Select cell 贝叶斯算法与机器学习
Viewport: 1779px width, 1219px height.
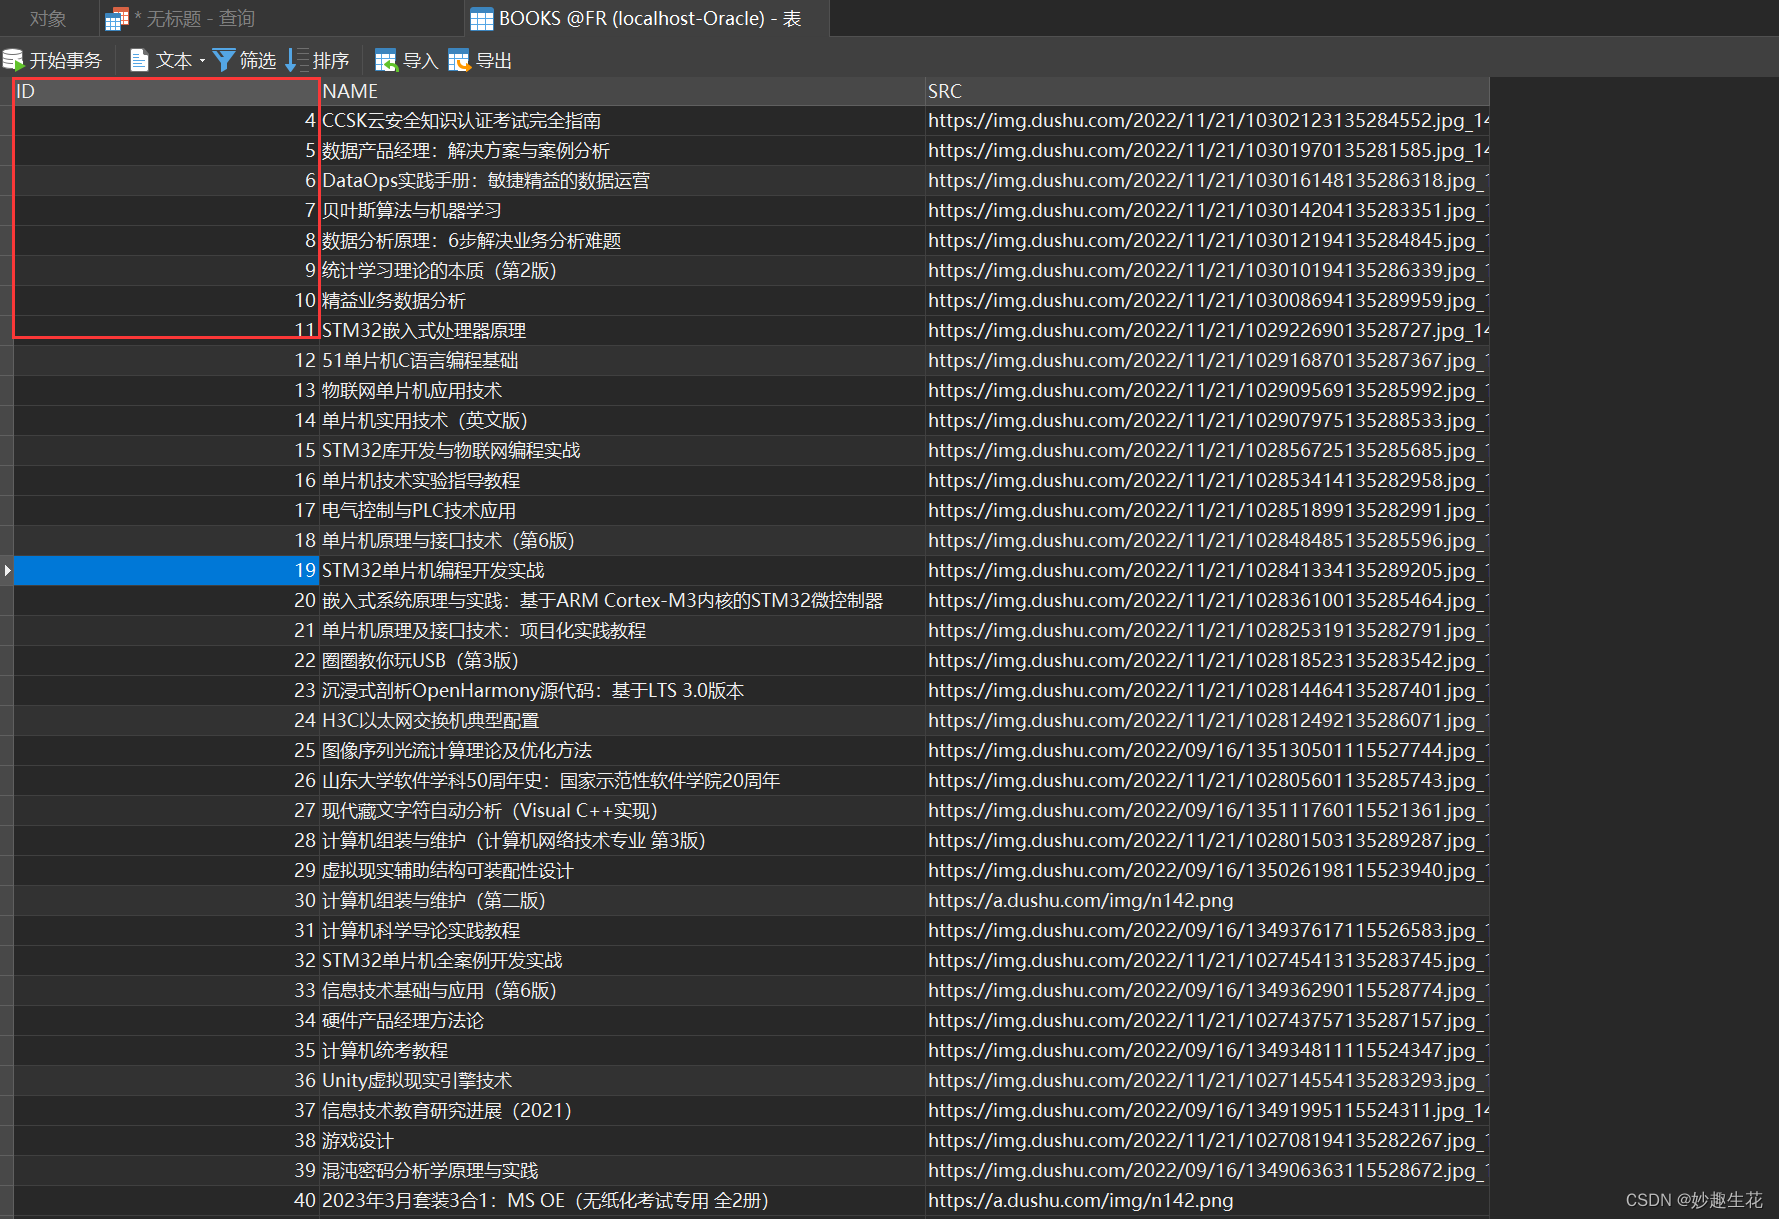(x=622, y=210)
